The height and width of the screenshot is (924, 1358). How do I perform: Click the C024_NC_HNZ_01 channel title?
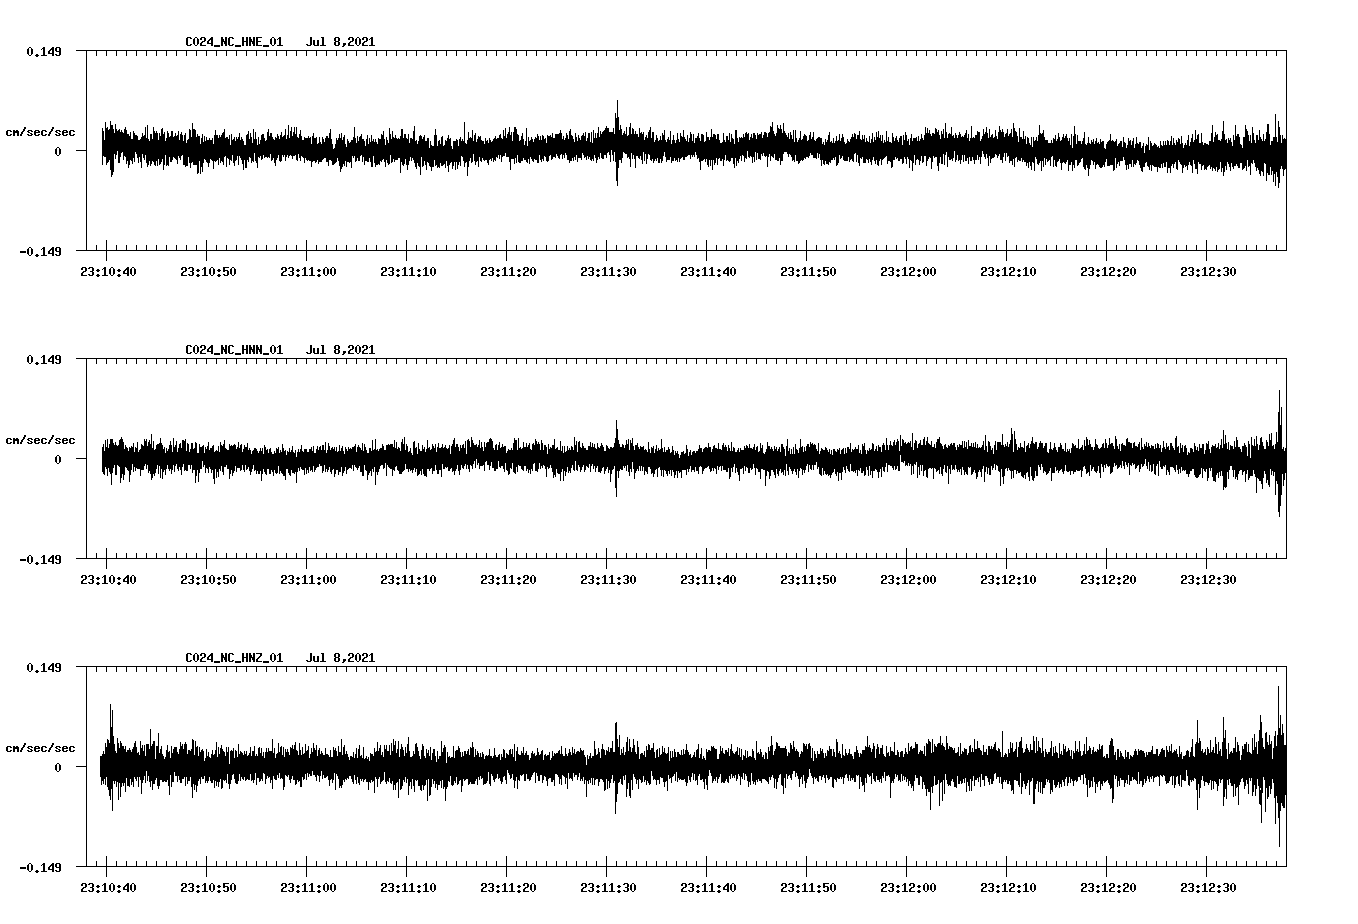click(x=234, y=658)
